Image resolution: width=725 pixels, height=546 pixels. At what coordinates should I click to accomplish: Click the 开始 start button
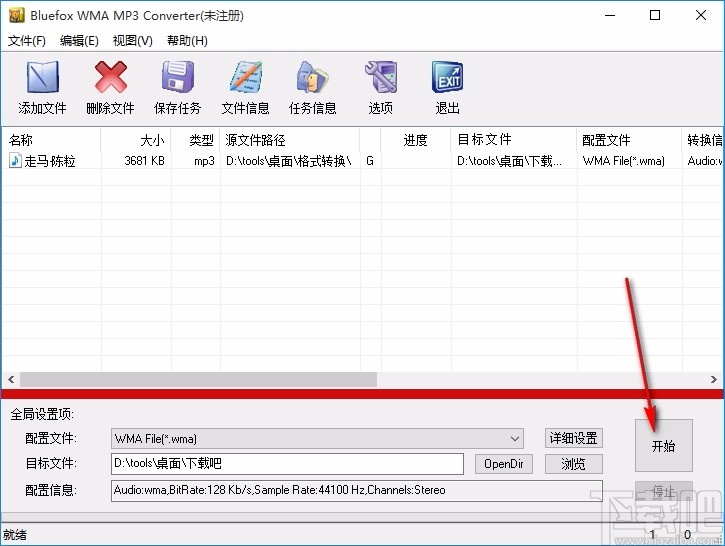click(664, 446)
